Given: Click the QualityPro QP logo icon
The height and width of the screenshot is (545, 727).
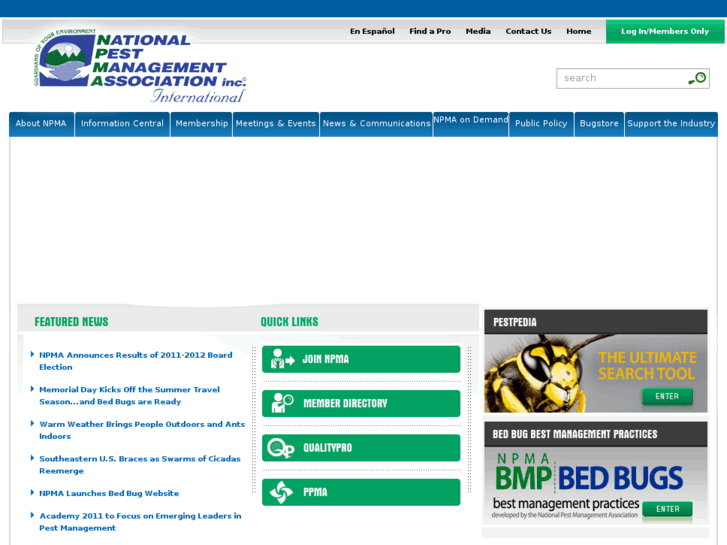Looking at the screenshot, I should (281, 448).
